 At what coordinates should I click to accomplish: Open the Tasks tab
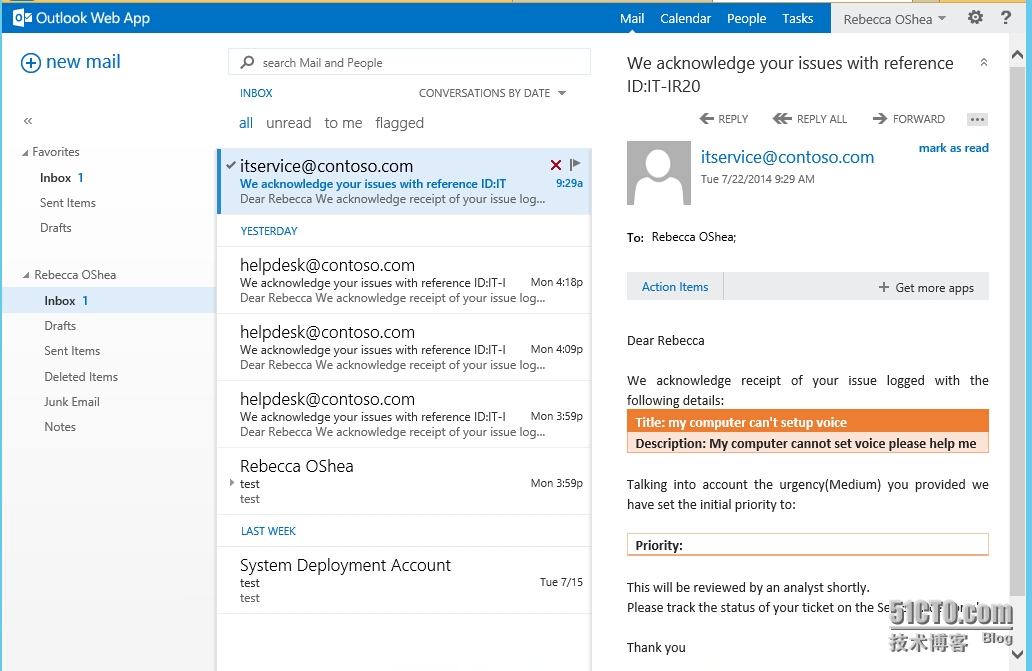click(x=798, y=18)
